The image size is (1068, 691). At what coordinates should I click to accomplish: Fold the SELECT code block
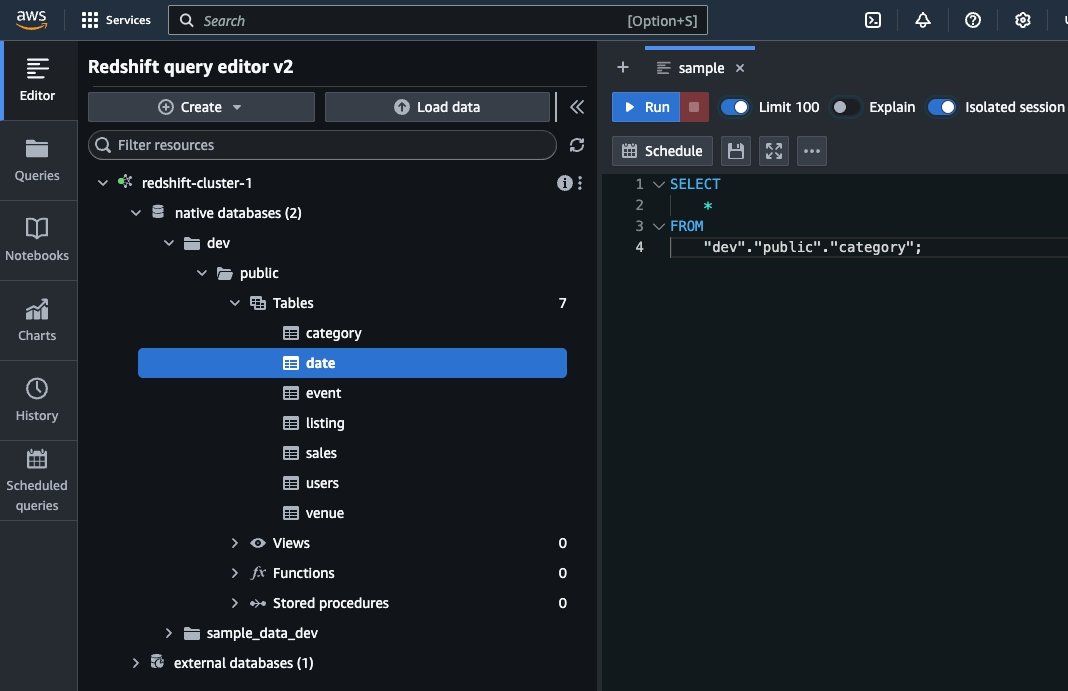coord(659,184)
